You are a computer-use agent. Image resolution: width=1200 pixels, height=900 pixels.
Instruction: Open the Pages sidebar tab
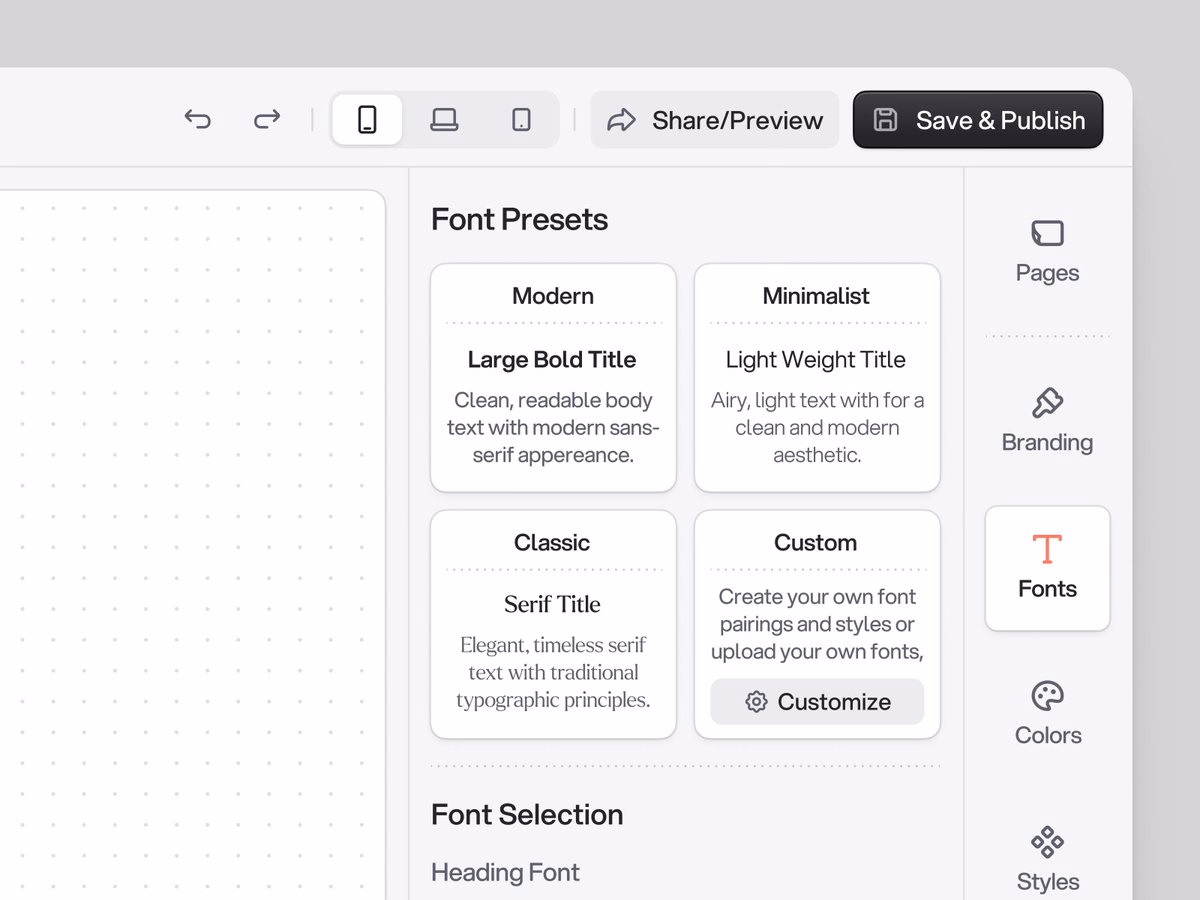point(1047,252)
